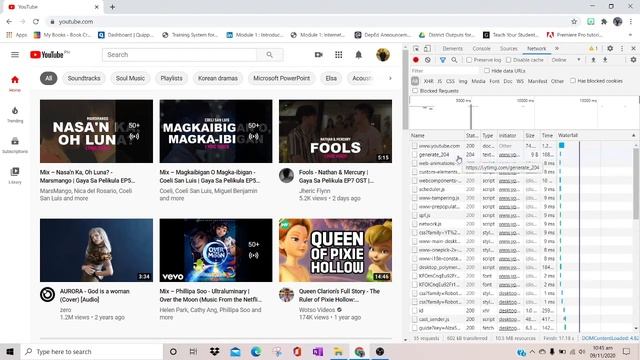This screenshot has height=360, width=640.
Task: Open Library in YouTube sidebar
Action: point(15,175)
